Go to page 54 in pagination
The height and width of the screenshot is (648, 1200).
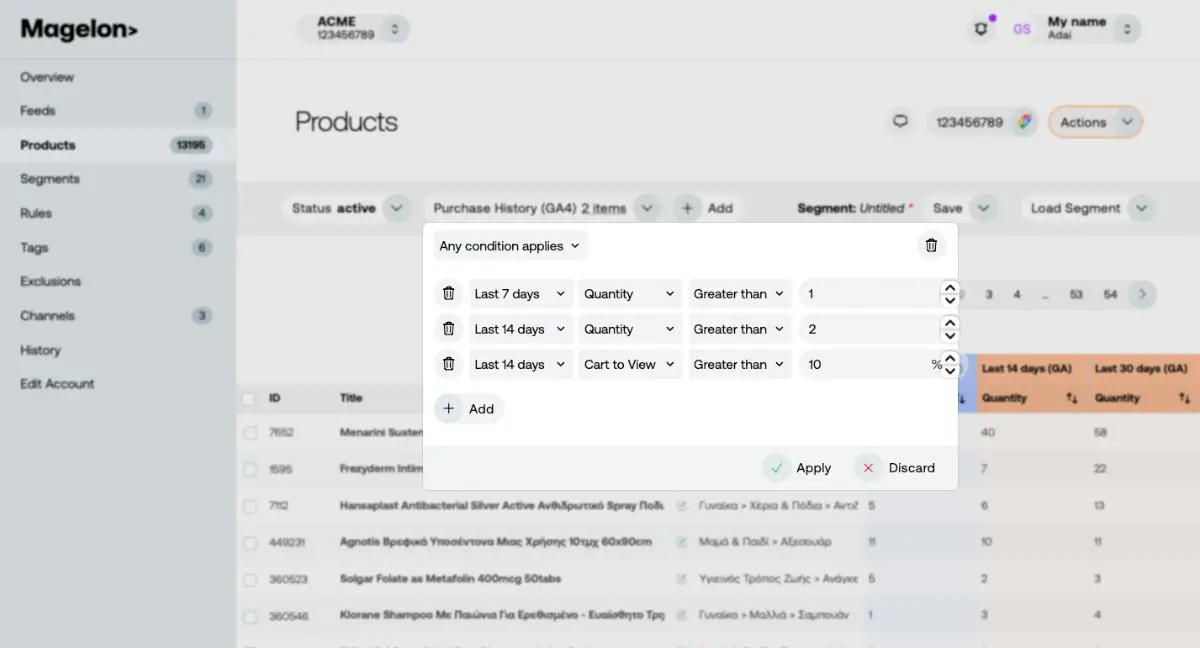[1110, 294]
